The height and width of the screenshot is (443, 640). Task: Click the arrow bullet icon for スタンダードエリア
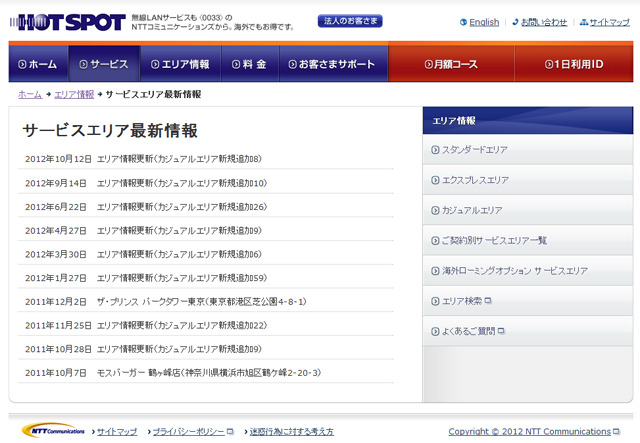[435, 150]
